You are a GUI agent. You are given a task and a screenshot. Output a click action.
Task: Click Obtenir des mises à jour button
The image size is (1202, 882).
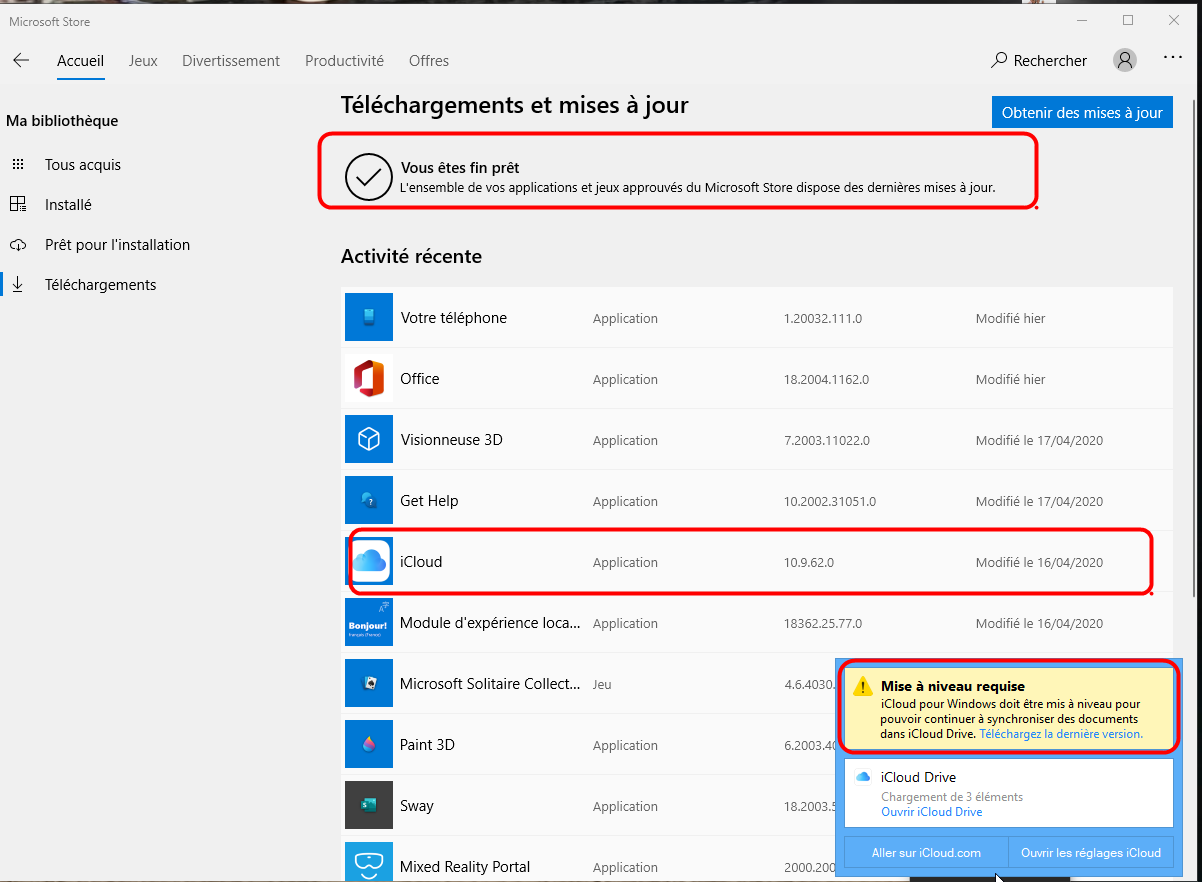[1082, 113]
